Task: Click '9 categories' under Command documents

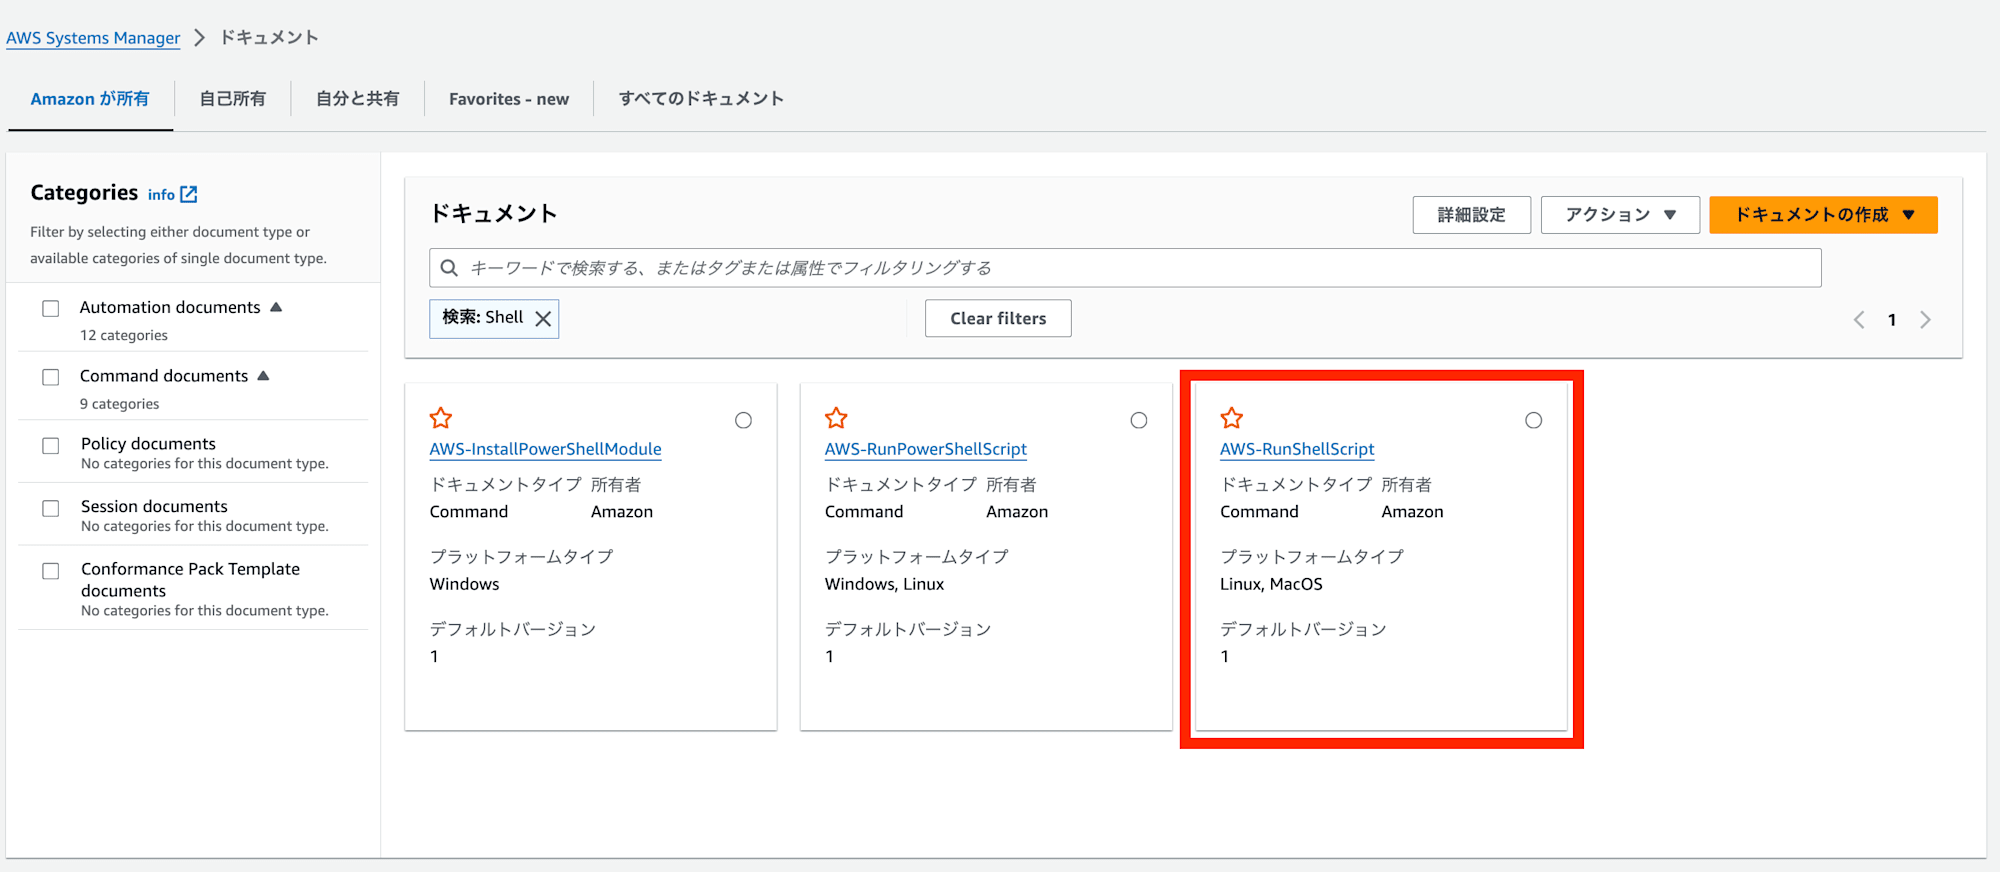Action: pyautogui.click(x=120, y=404)
